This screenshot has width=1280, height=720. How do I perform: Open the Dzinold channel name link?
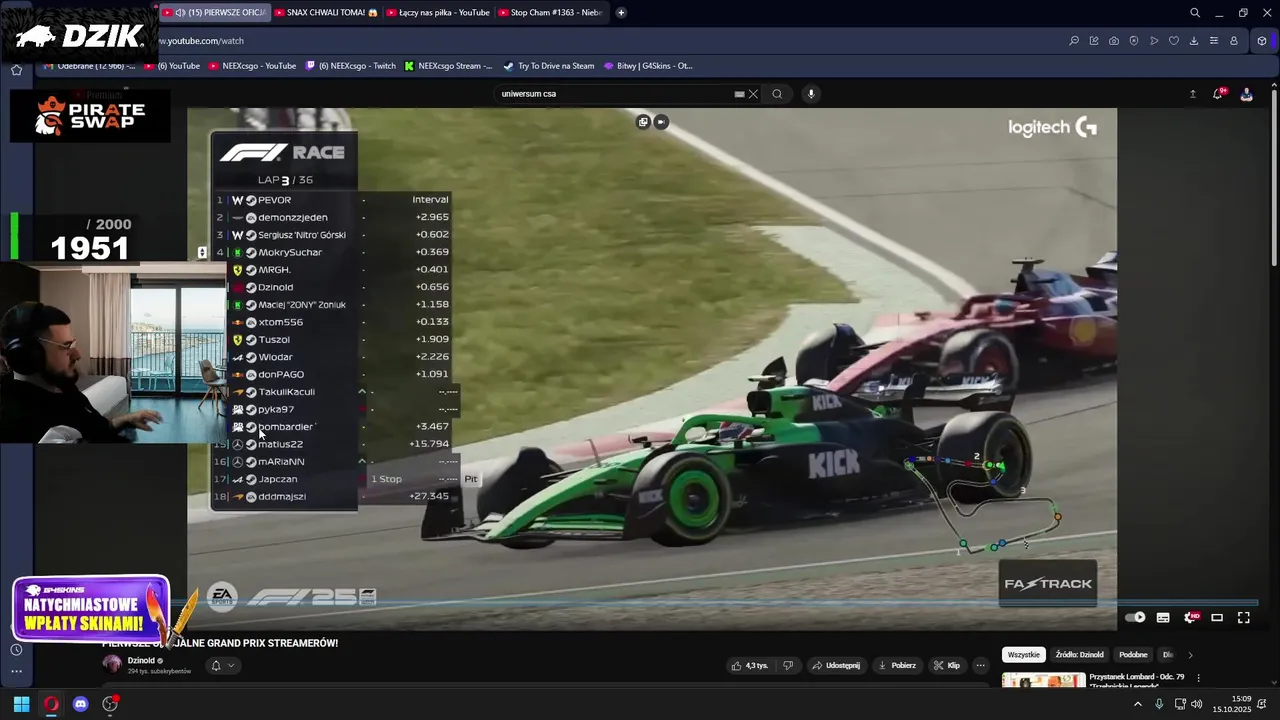point(141,660)
